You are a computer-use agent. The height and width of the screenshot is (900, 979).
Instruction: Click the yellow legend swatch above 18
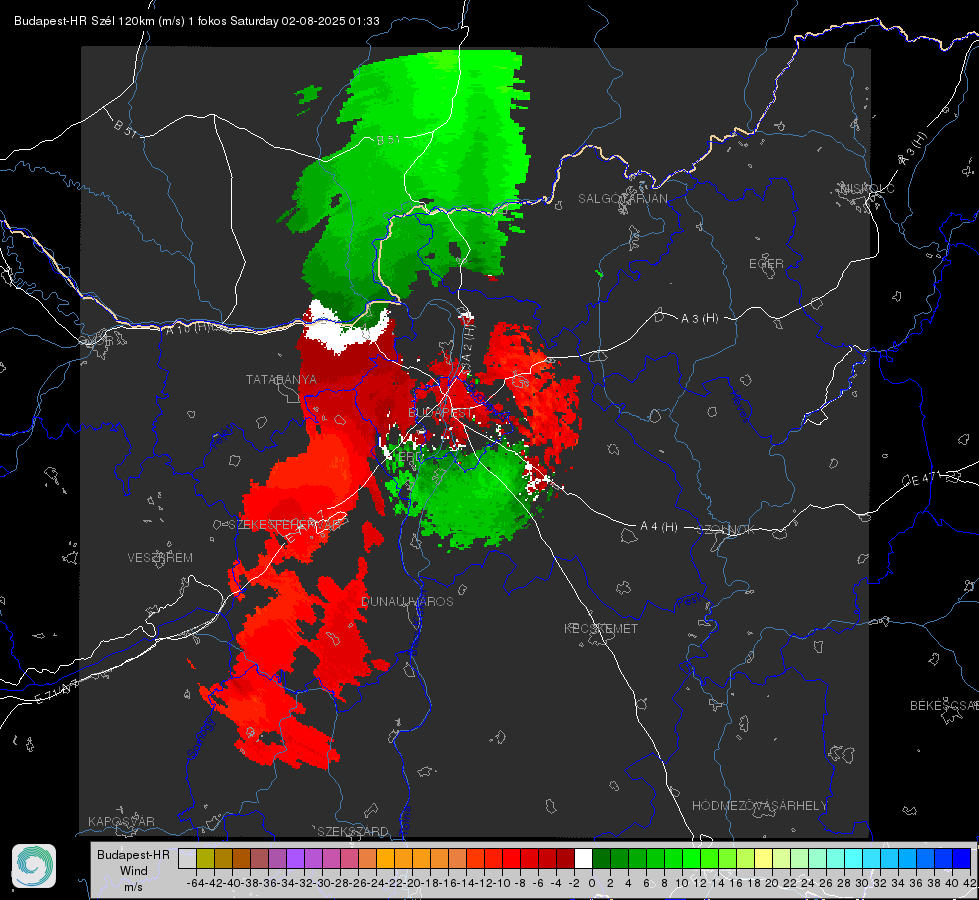tap(763, 858)
